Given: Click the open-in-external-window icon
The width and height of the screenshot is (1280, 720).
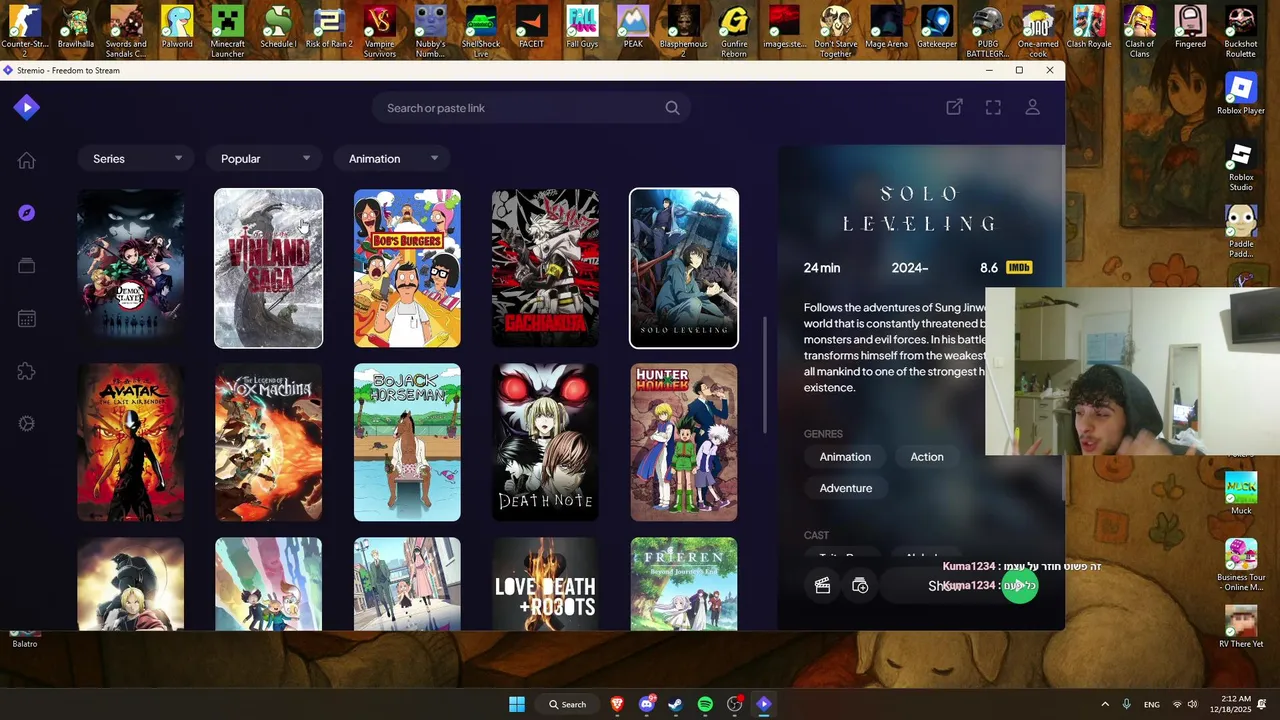Looking at the screenshot, I should coord(954,107).
